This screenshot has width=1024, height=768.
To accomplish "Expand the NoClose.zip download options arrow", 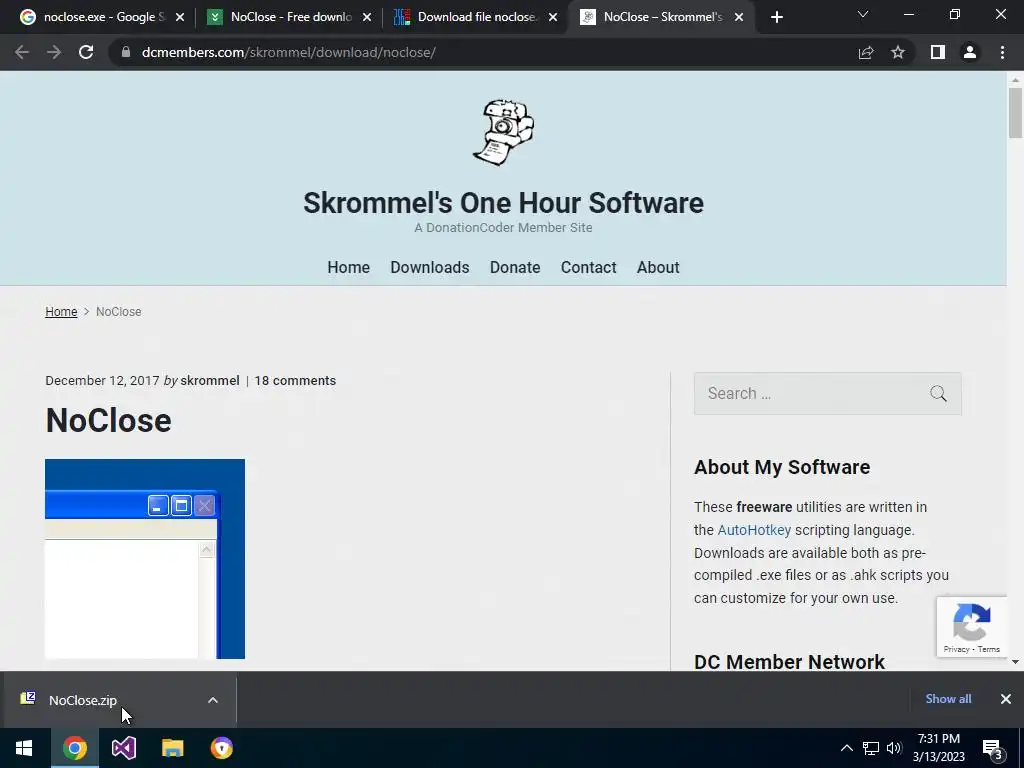I will [212, 700].
